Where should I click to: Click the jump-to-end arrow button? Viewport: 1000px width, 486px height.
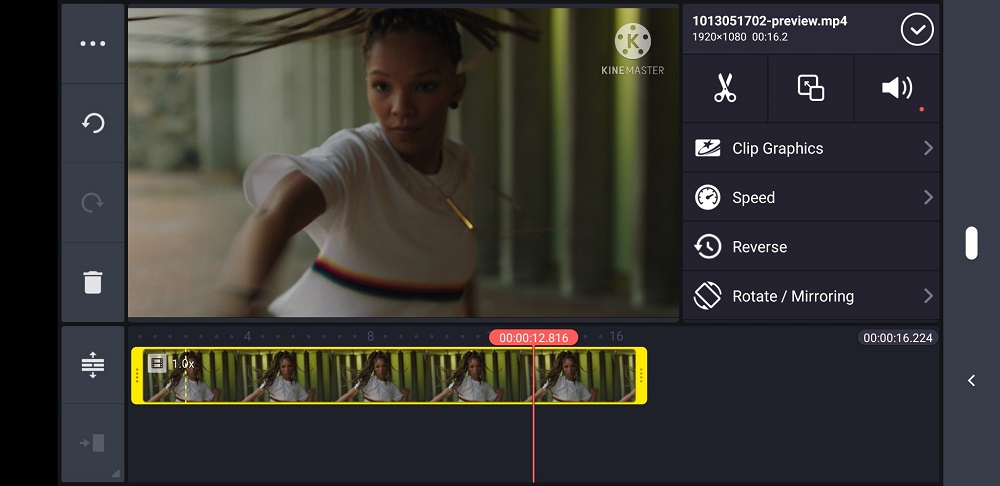point(92,443)
